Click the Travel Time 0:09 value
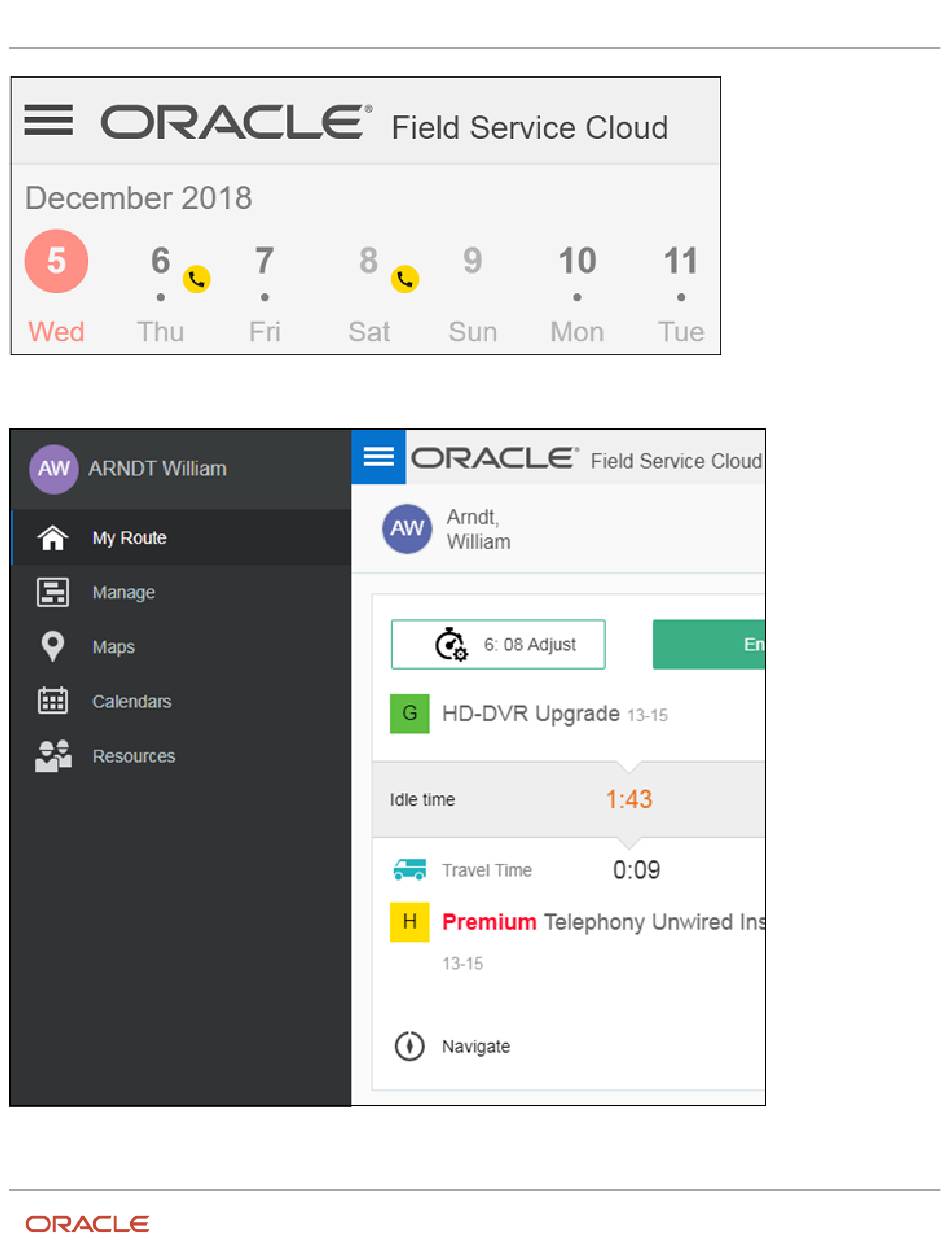The width and height of the screenshot is (950, 1260). (x=636, y=870)
